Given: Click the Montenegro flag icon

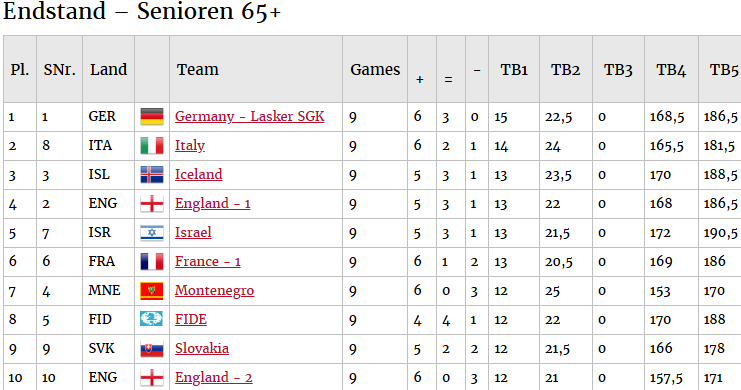Looking at the screenshot, I should coord(152,291).
